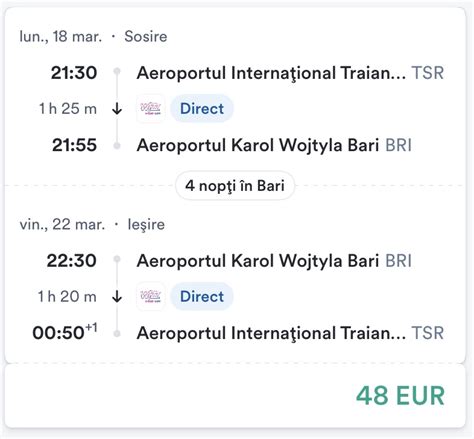
Task: Click the 00:50 +1 arrival time
Action: click(65, 332)
